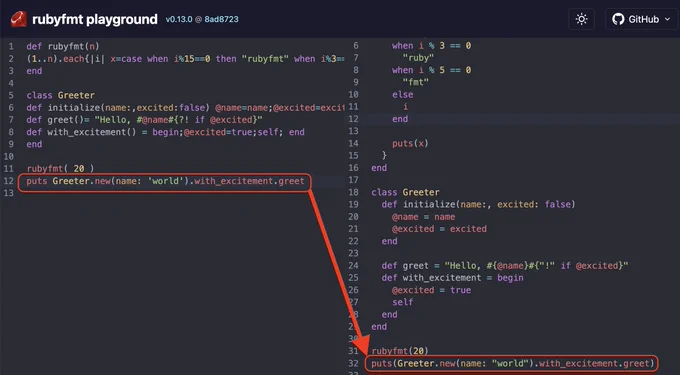Click output line 'when i % 5 == 0'
Image resolution: width=680 pixels, height=375 pixels.
click(x=431, y=70)
